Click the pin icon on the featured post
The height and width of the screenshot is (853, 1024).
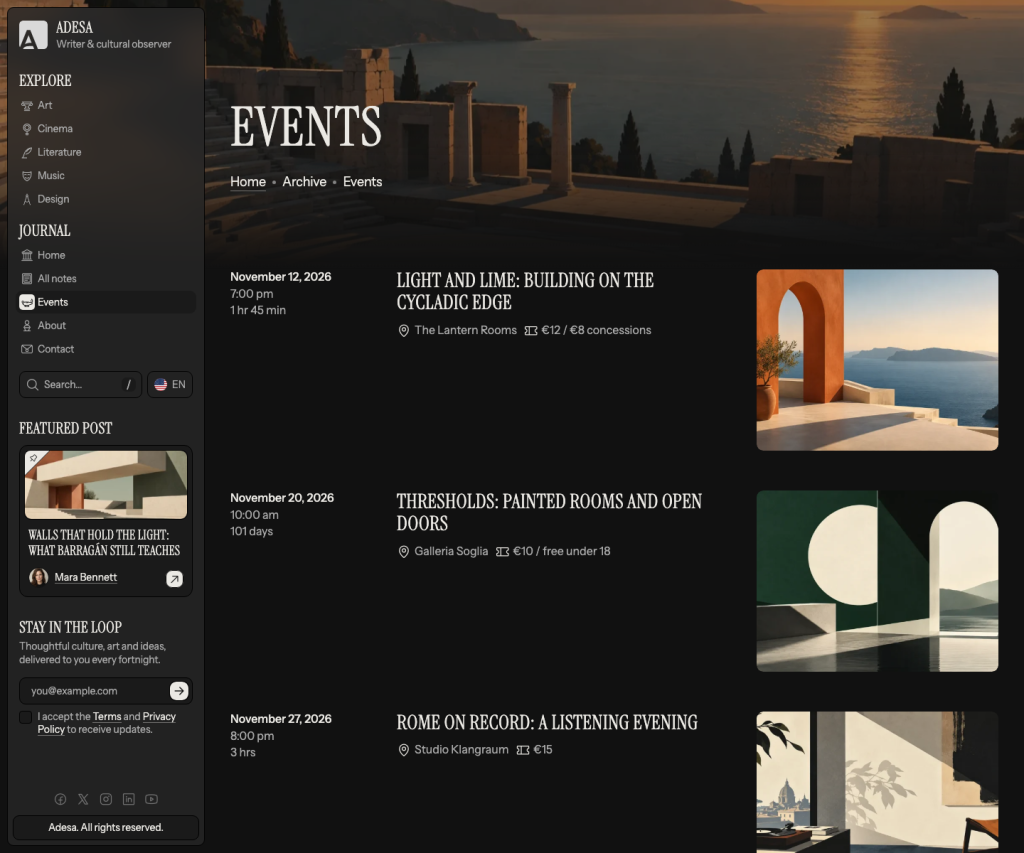[33, 459]
